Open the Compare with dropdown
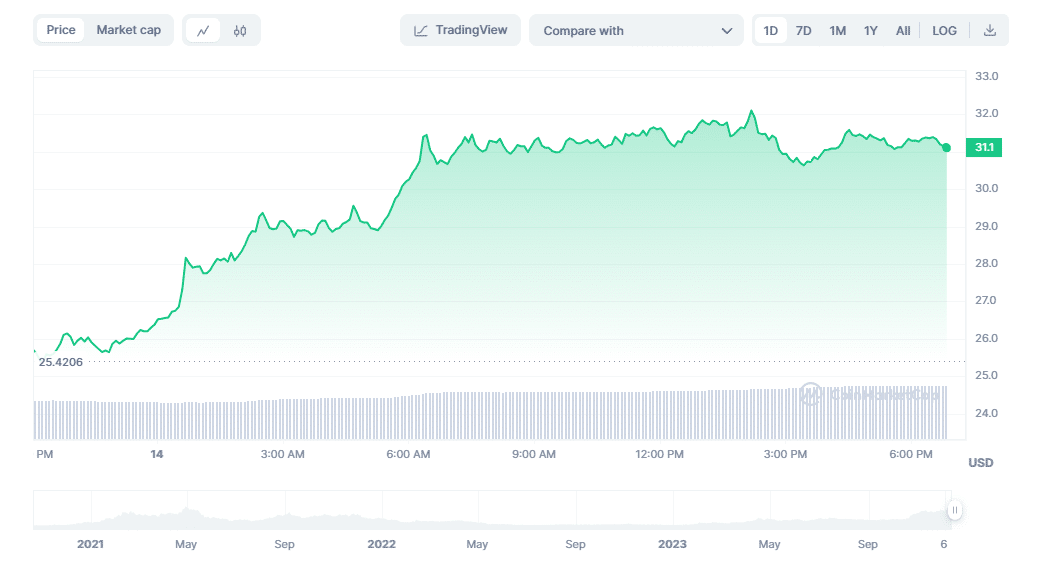Viewport: 1048px width, 579px height. 636,31
